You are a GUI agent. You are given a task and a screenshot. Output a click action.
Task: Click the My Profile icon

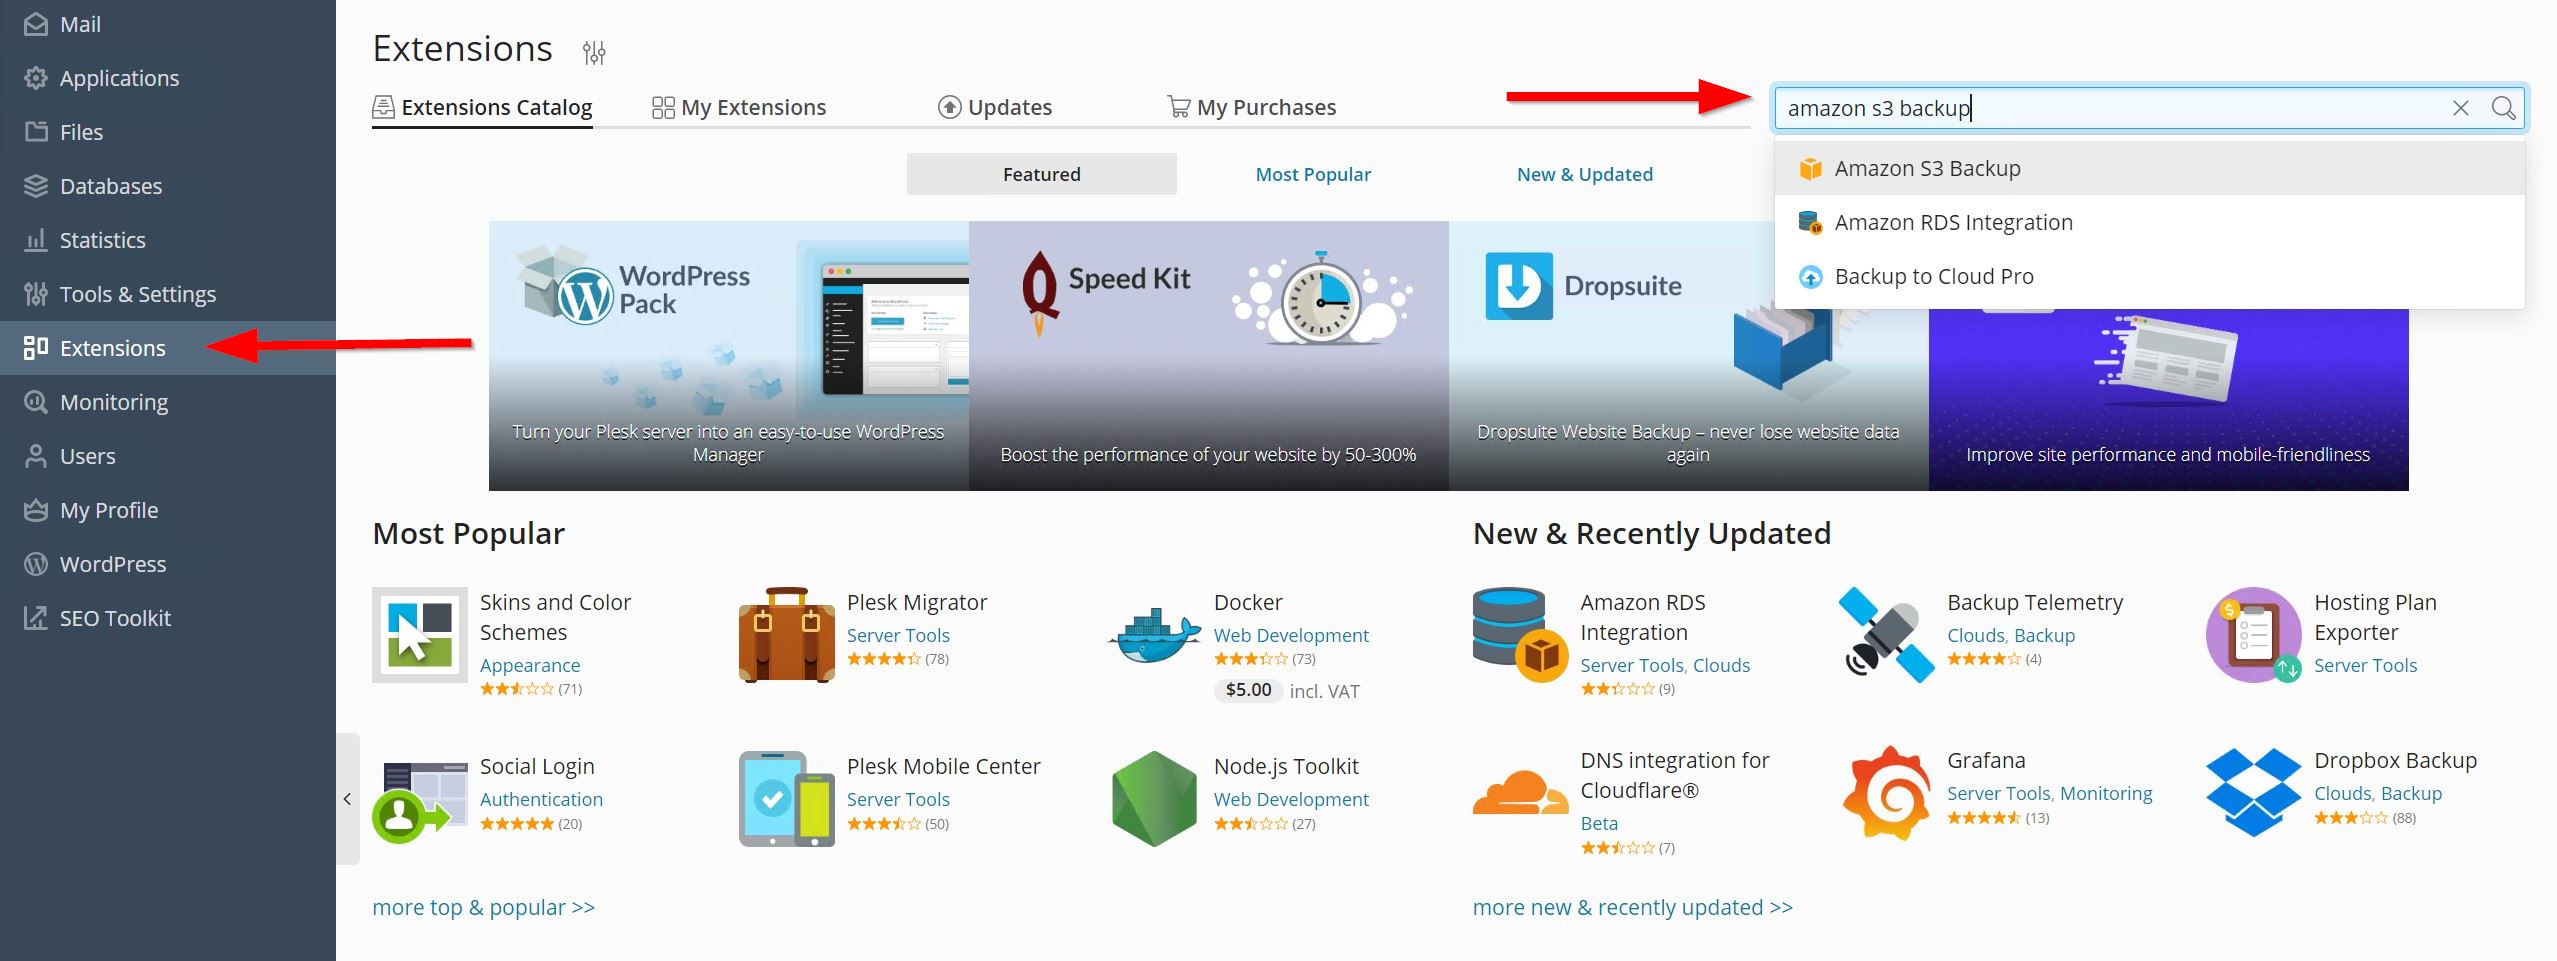click(36, 509)
